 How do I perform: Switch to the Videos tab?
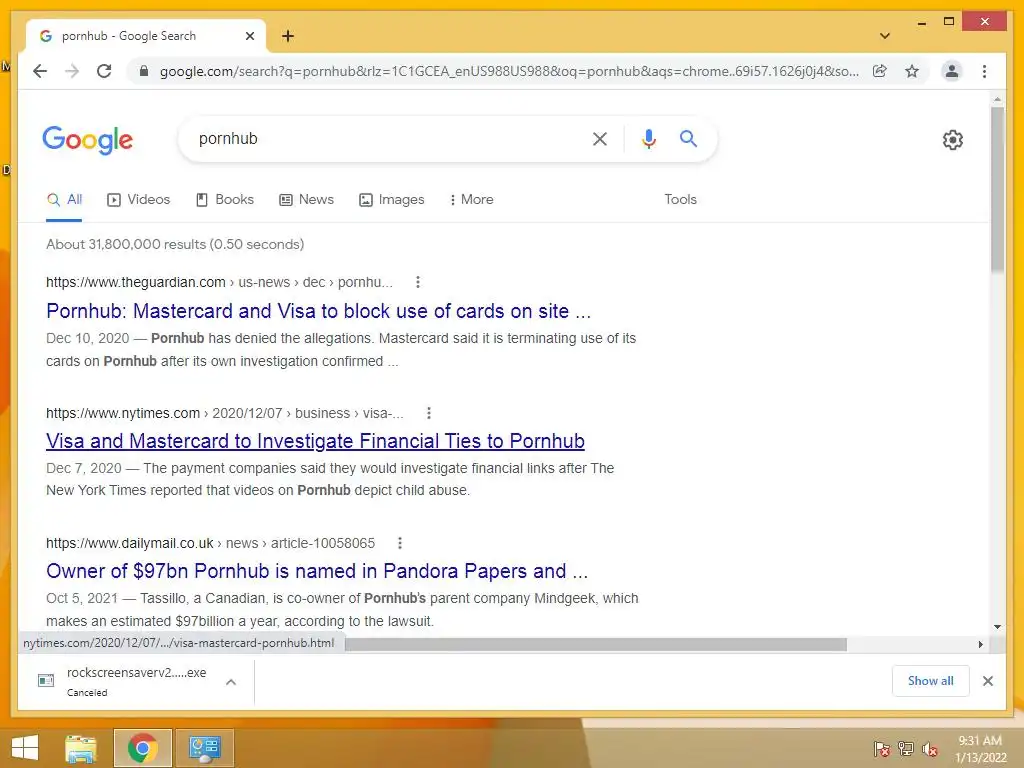pos(138,200)
